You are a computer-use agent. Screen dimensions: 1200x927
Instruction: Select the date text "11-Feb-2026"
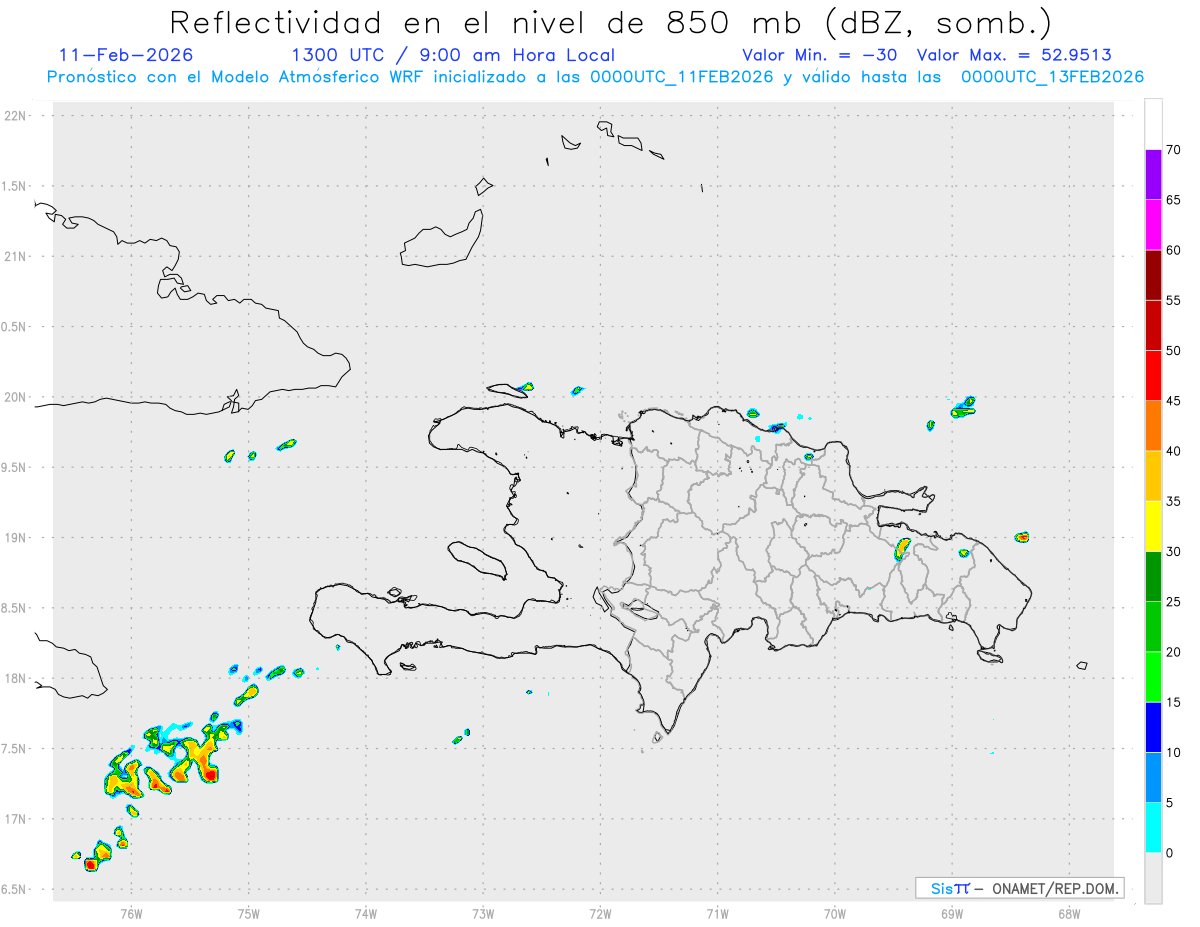[127, 55]
